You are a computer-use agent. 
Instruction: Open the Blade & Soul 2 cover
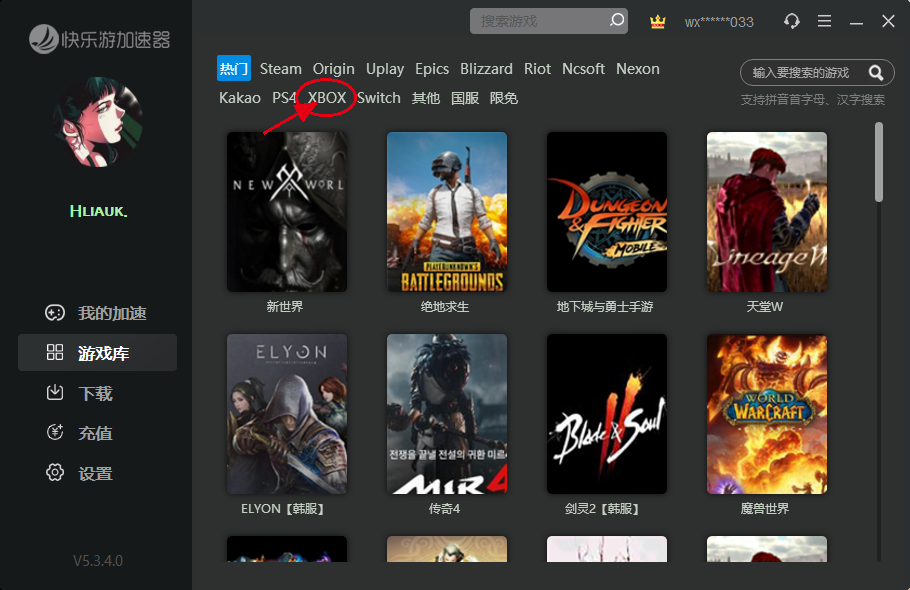(x=606, y=414)
